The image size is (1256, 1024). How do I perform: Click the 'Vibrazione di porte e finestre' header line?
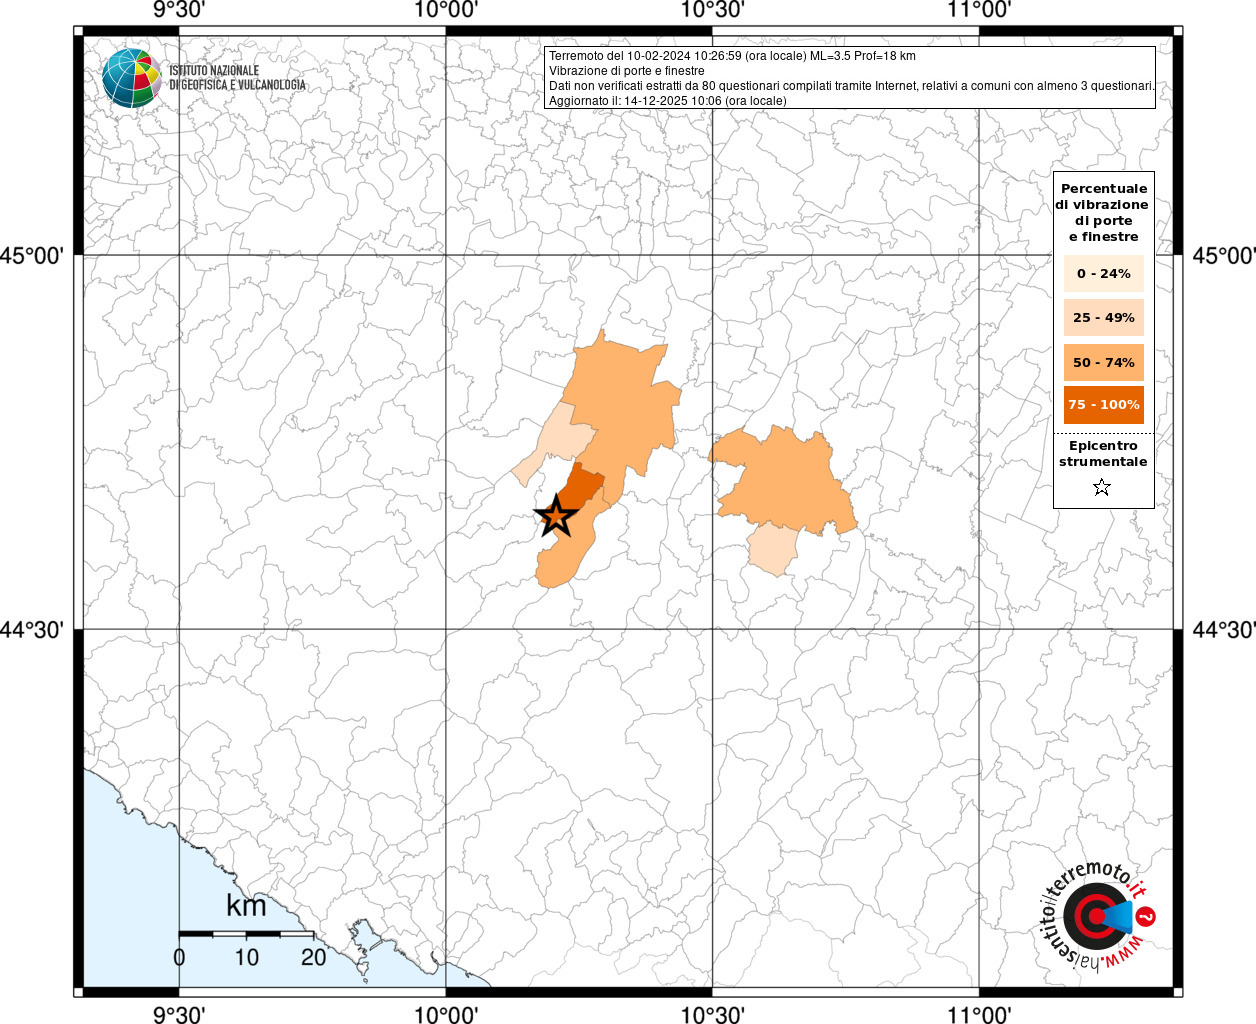(626, 71)
